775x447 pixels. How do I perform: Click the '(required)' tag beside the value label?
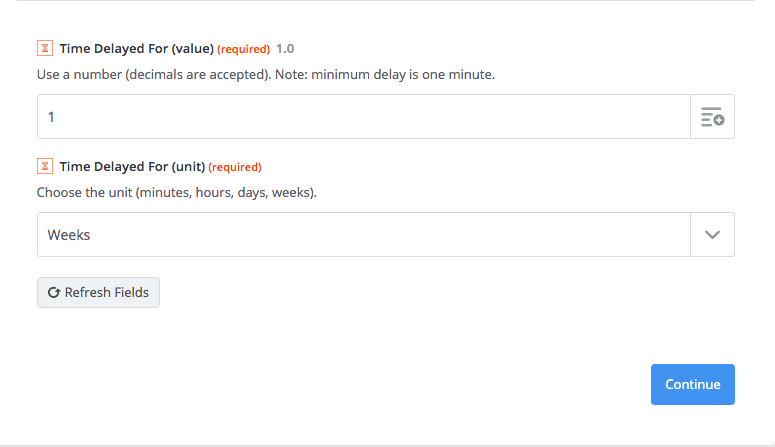(x=243, y=49)
